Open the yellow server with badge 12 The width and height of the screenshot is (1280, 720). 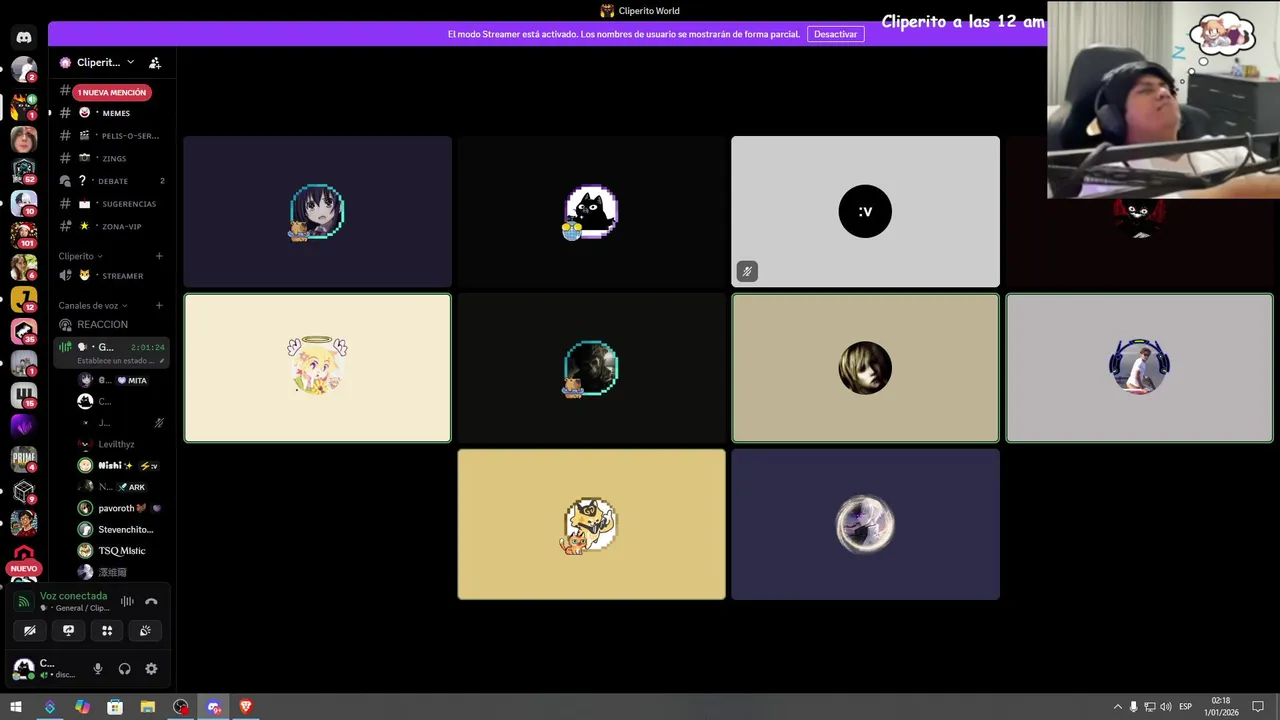pos(24,299)
